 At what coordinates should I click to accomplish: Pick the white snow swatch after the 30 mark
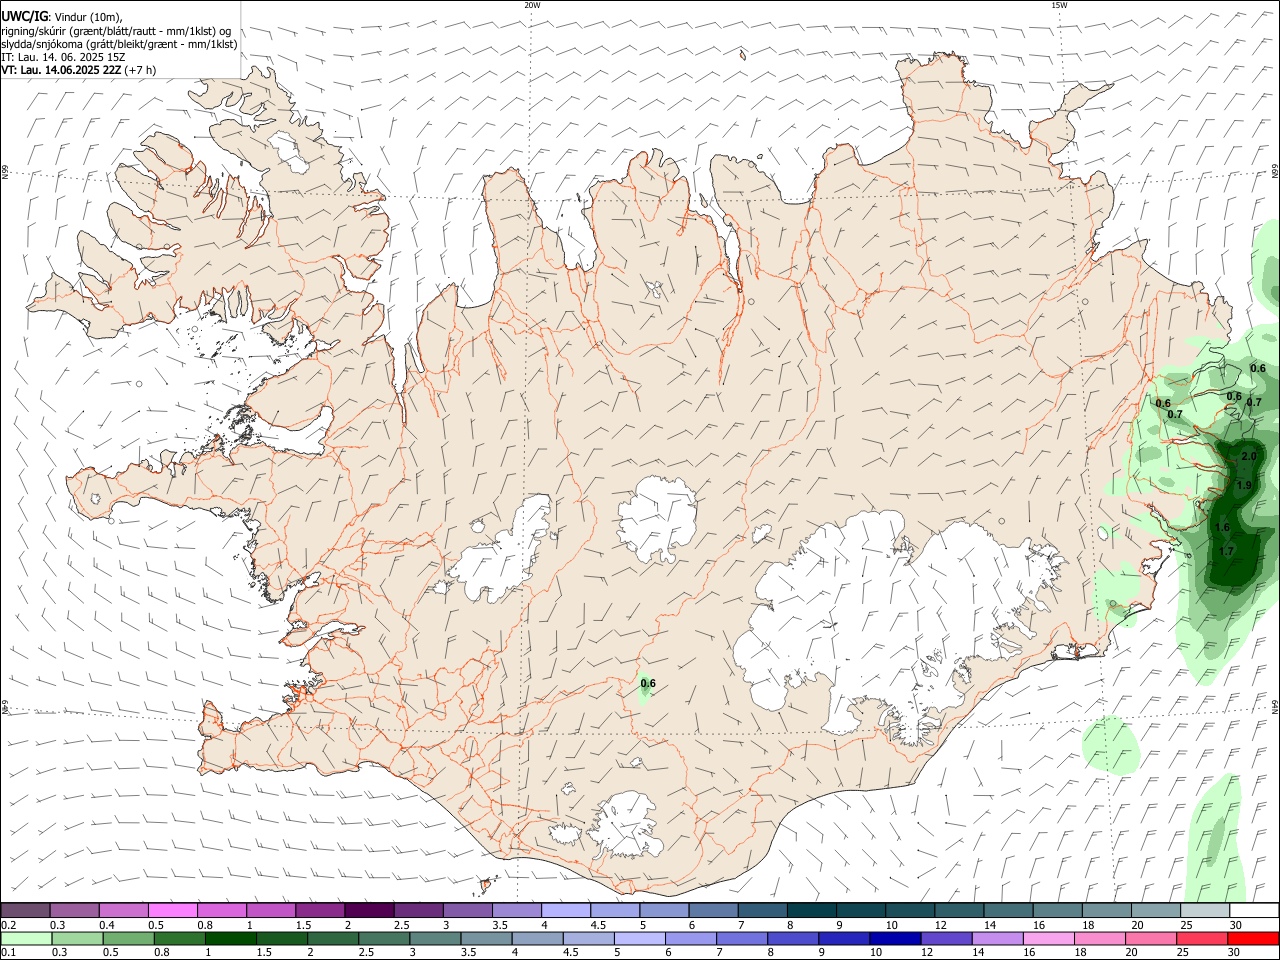(1254, 911)
